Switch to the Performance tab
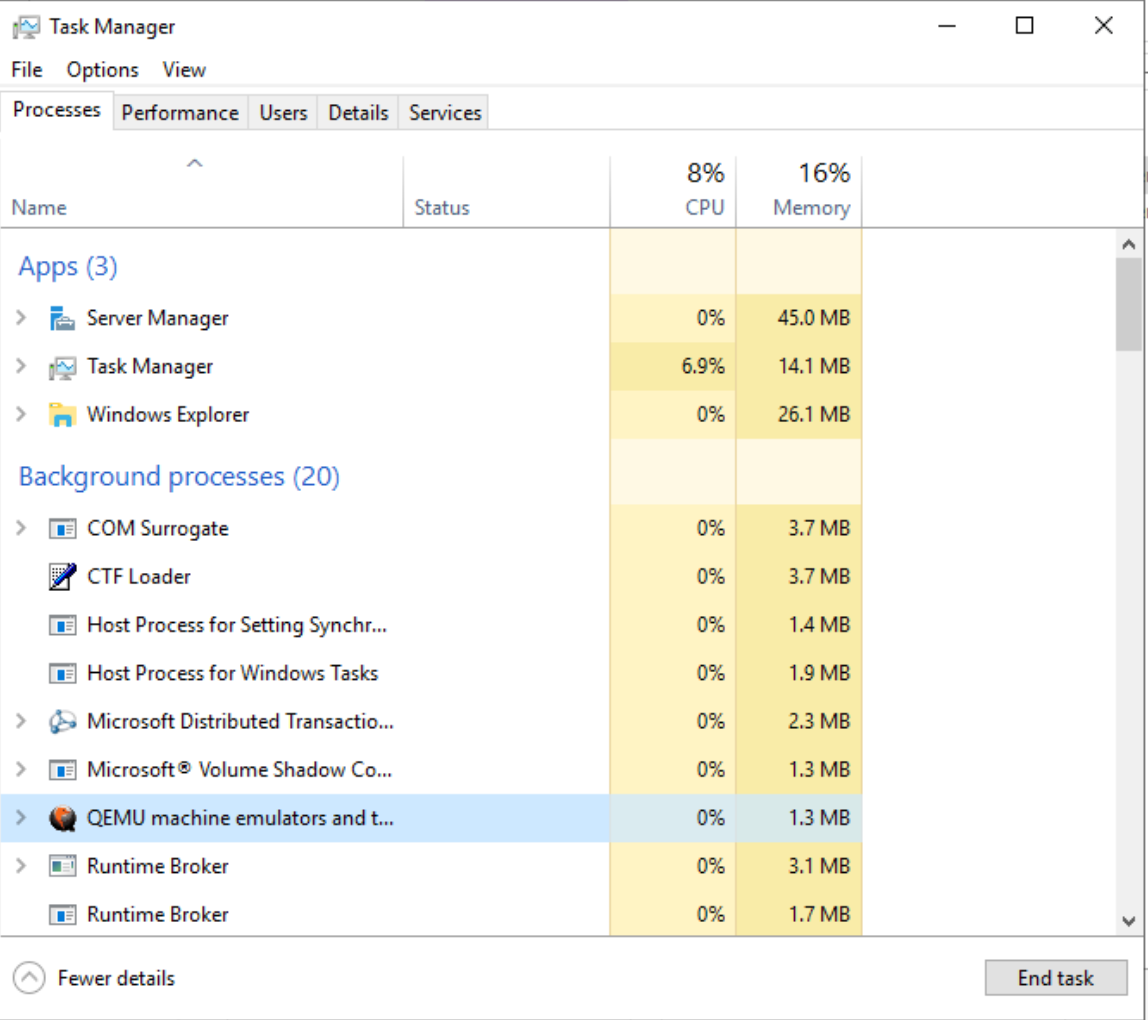1148x1020 pixels. (180, 113)
